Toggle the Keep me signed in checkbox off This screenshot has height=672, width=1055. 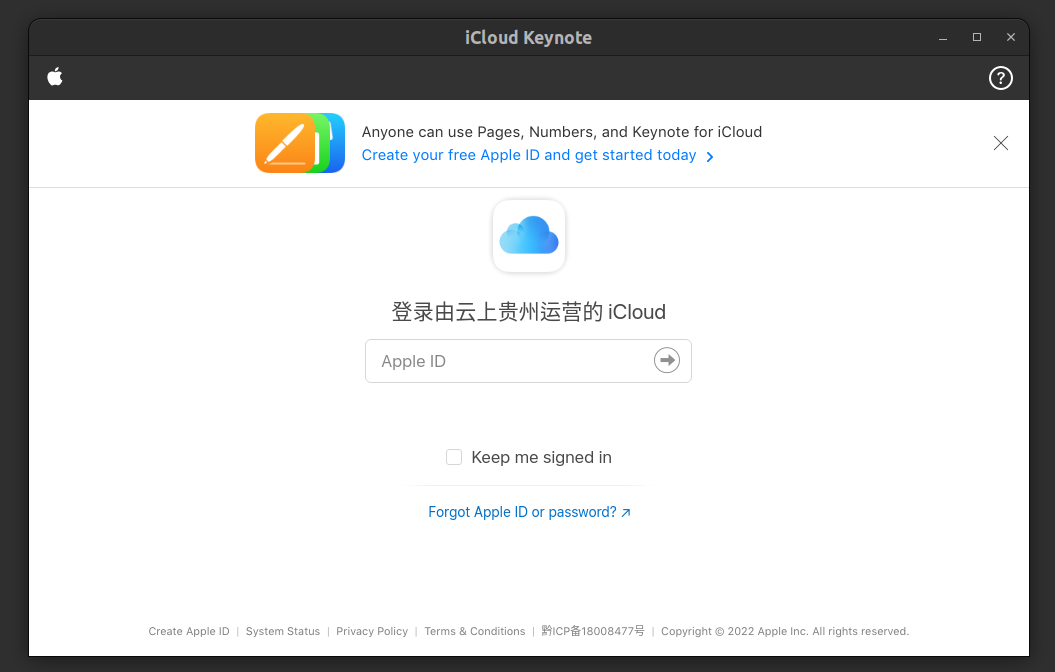tap(454, 457)
